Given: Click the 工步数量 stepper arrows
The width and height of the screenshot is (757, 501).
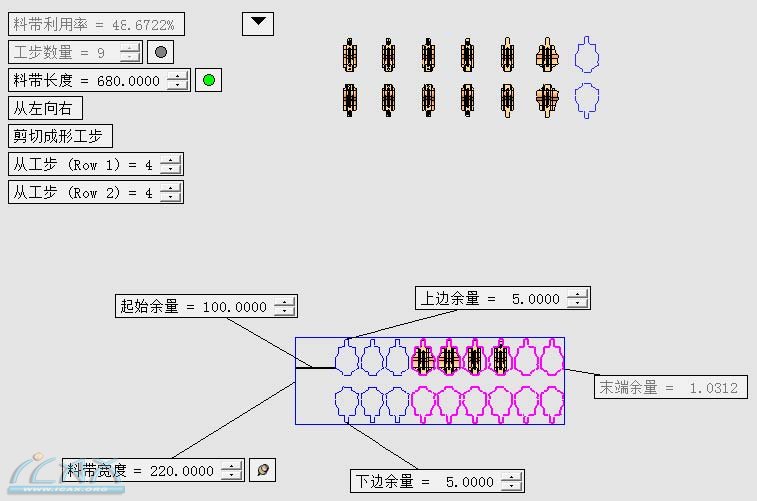Looking at the screenshot, I should [x=130, y=52].
